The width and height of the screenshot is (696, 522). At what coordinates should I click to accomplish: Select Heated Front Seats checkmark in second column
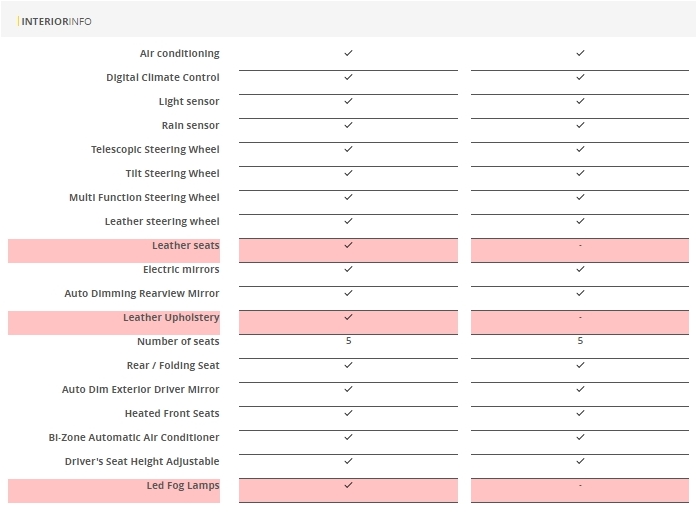580,413
